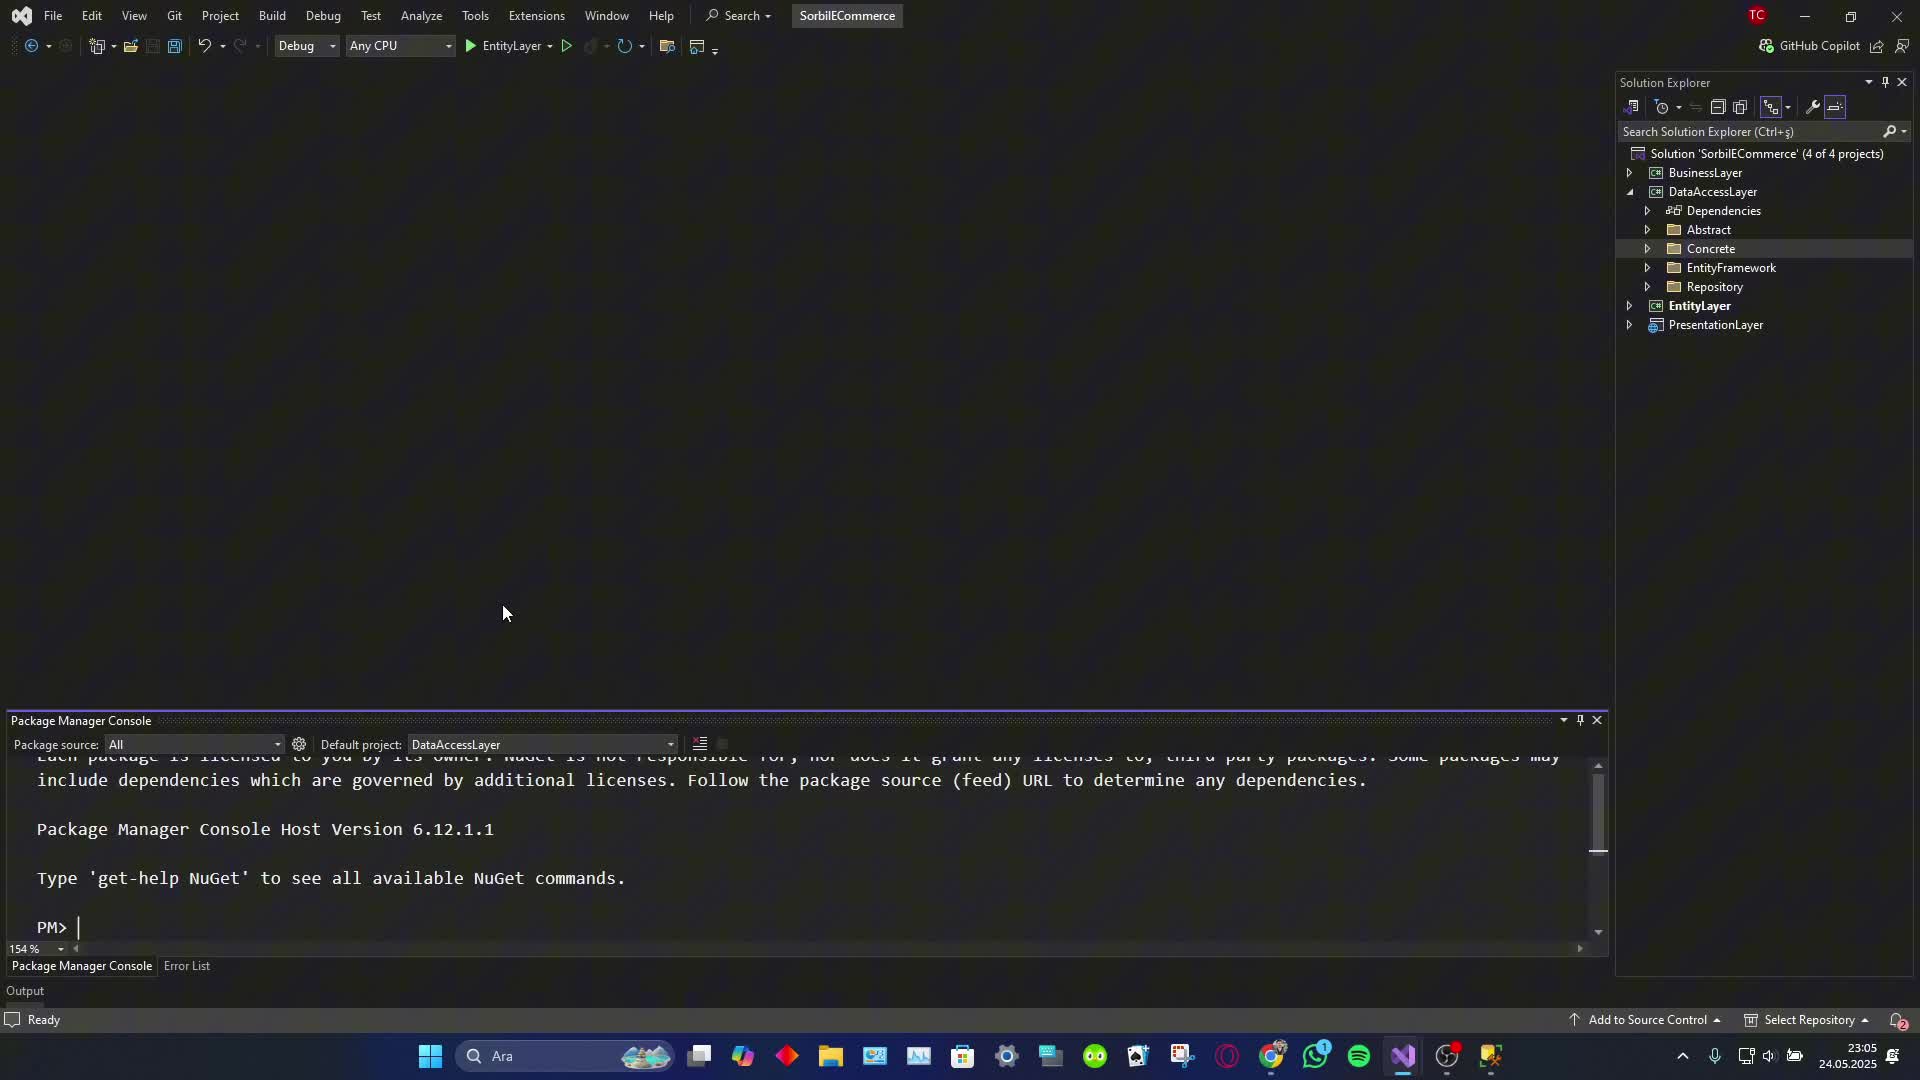Click Collapse All icon in Solution Explorer
The image size is (1920, 1080).
pyautogui.click(x=1718, y=107)
